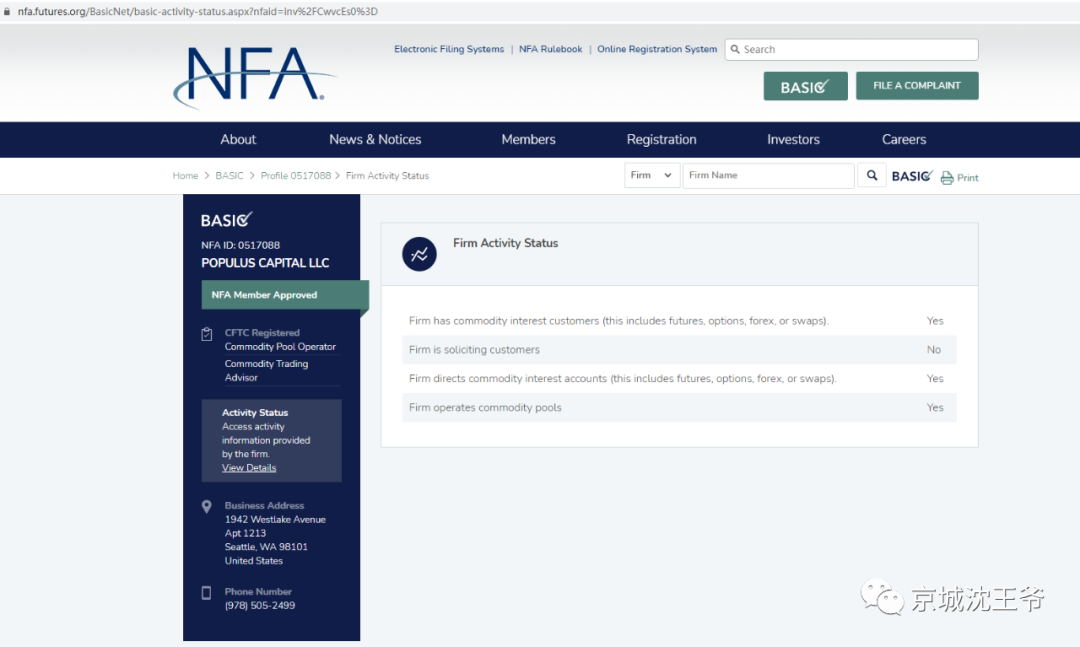1080x647 pixels.
Task: Click the phone number (978) 505-2499
Action: pyautogui.click(x=260, y=606)
